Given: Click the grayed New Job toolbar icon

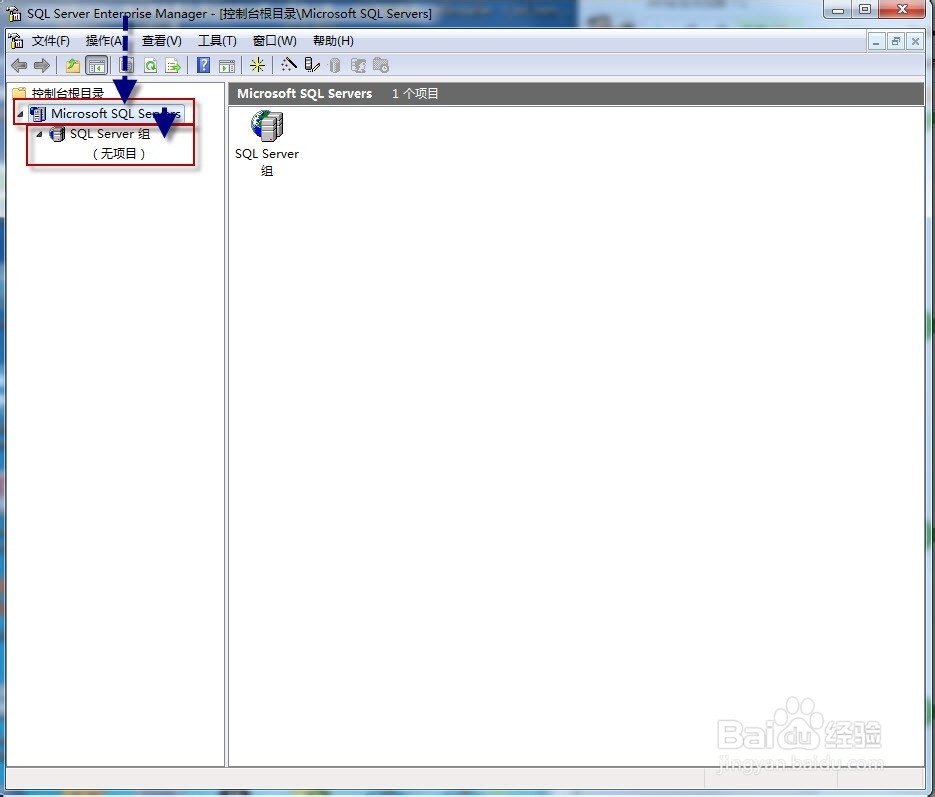Looking at the screenshot, I should tap(381, 66).
